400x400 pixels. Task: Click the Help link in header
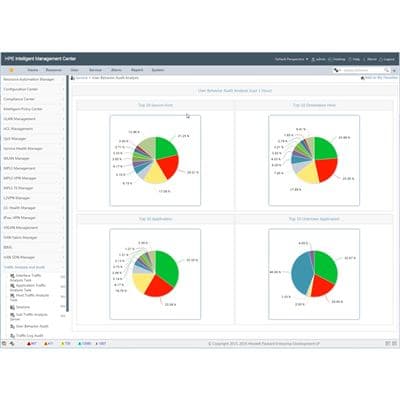pyautogui.click(x=355, y=59)
